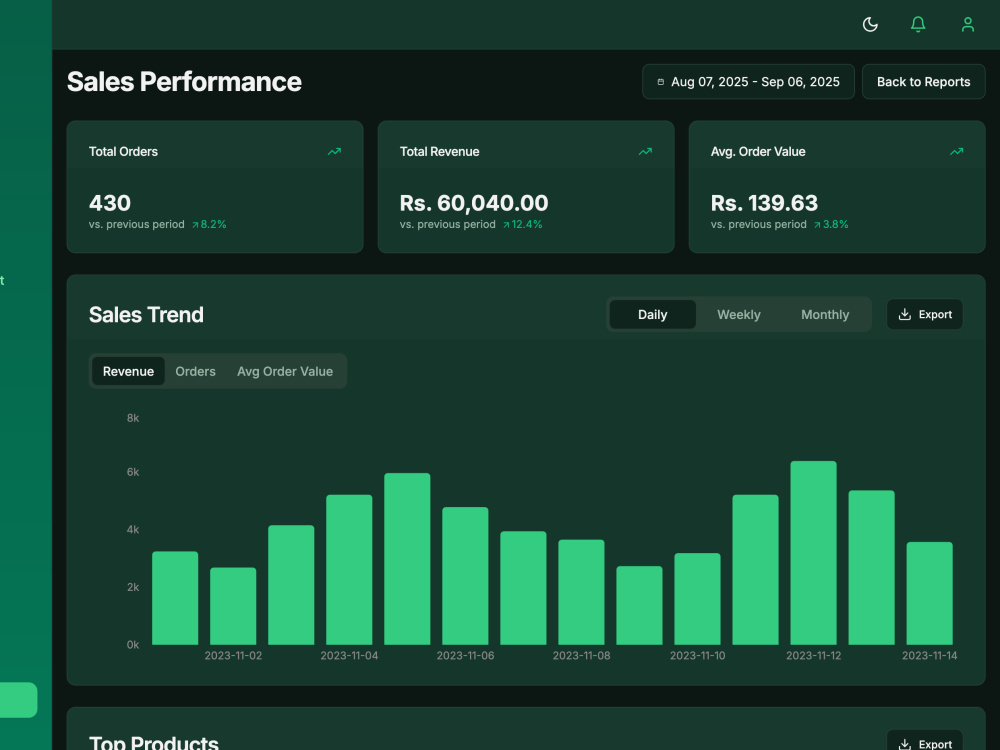The width and height of the screenshot is (1000, 750).
Task: Click the 12.4% change indicator
Action: tap(522, 224)
